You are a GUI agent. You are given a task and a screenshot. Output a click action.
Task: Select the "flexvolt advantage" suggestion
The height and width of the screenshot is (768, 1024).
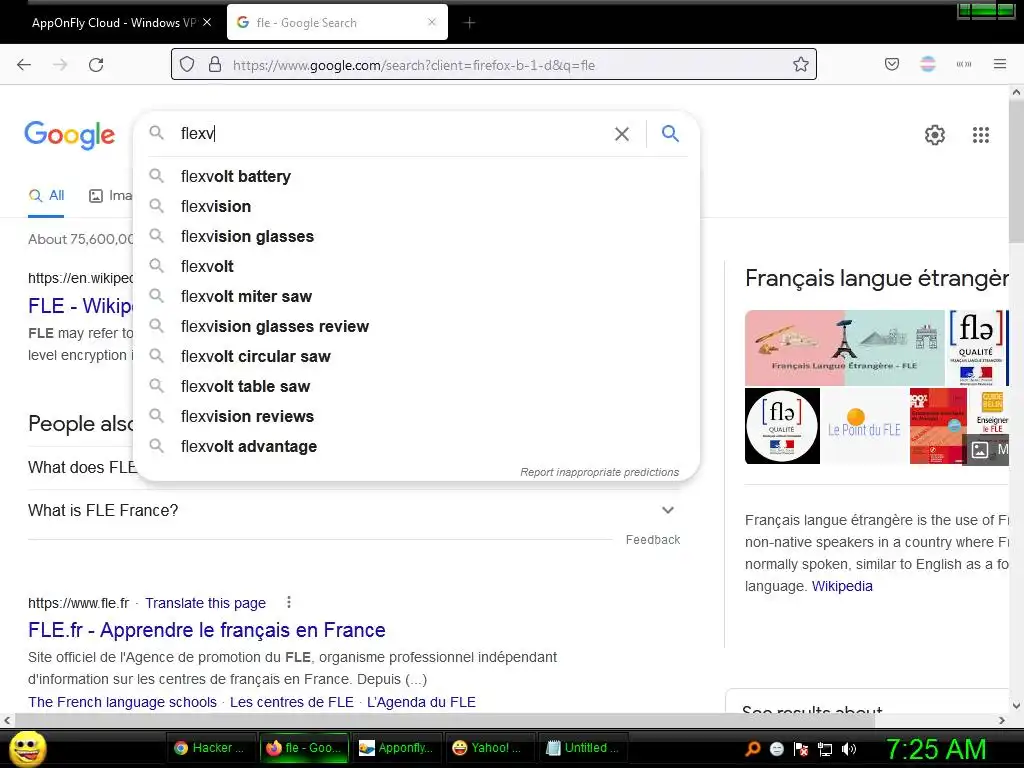[416, 447]
